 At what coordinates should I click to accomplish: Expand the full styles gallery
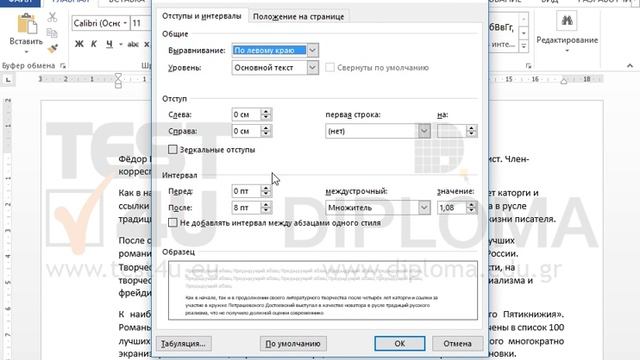tap(524, 46)
